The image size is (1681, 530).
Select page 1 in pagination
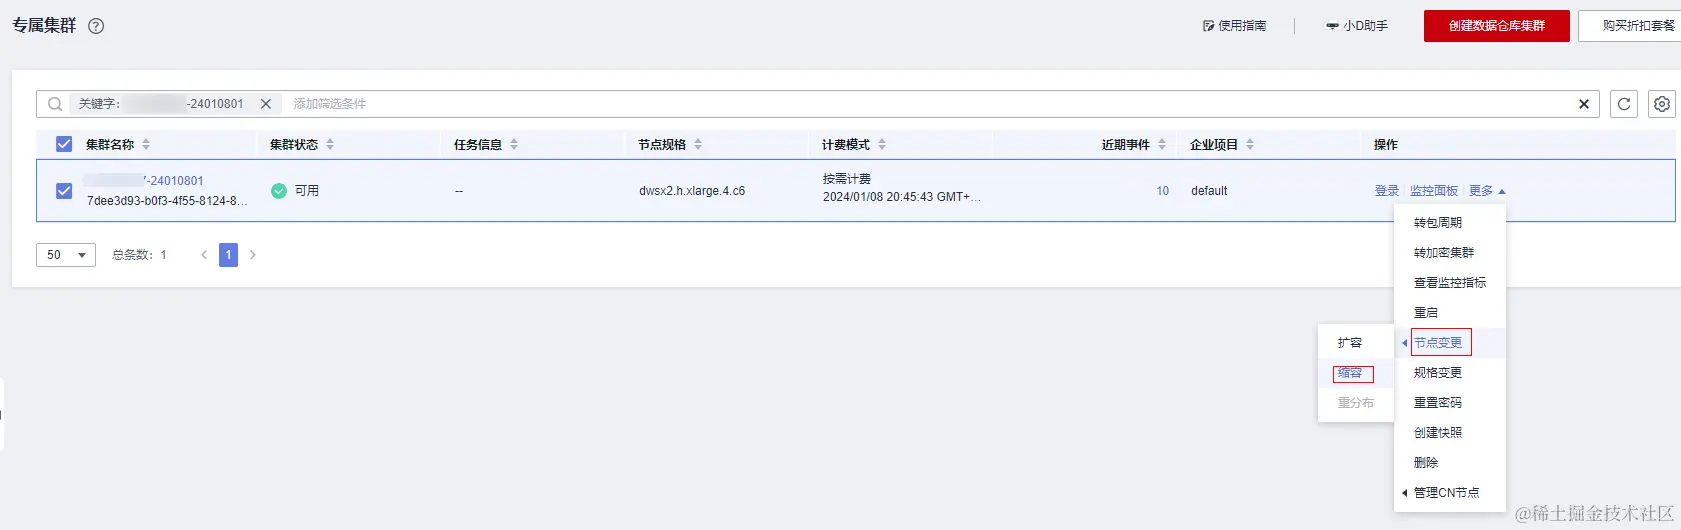point(228,255)
